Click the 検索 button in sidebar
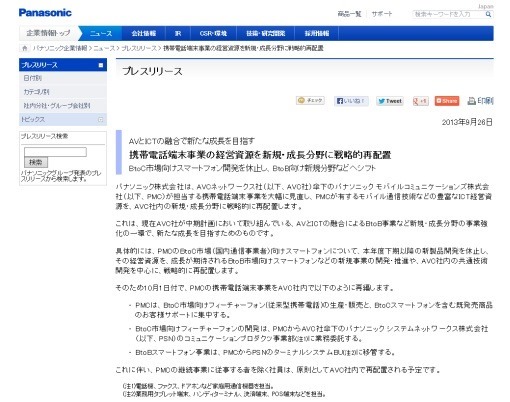510x402 pixels. coord(36,162)
